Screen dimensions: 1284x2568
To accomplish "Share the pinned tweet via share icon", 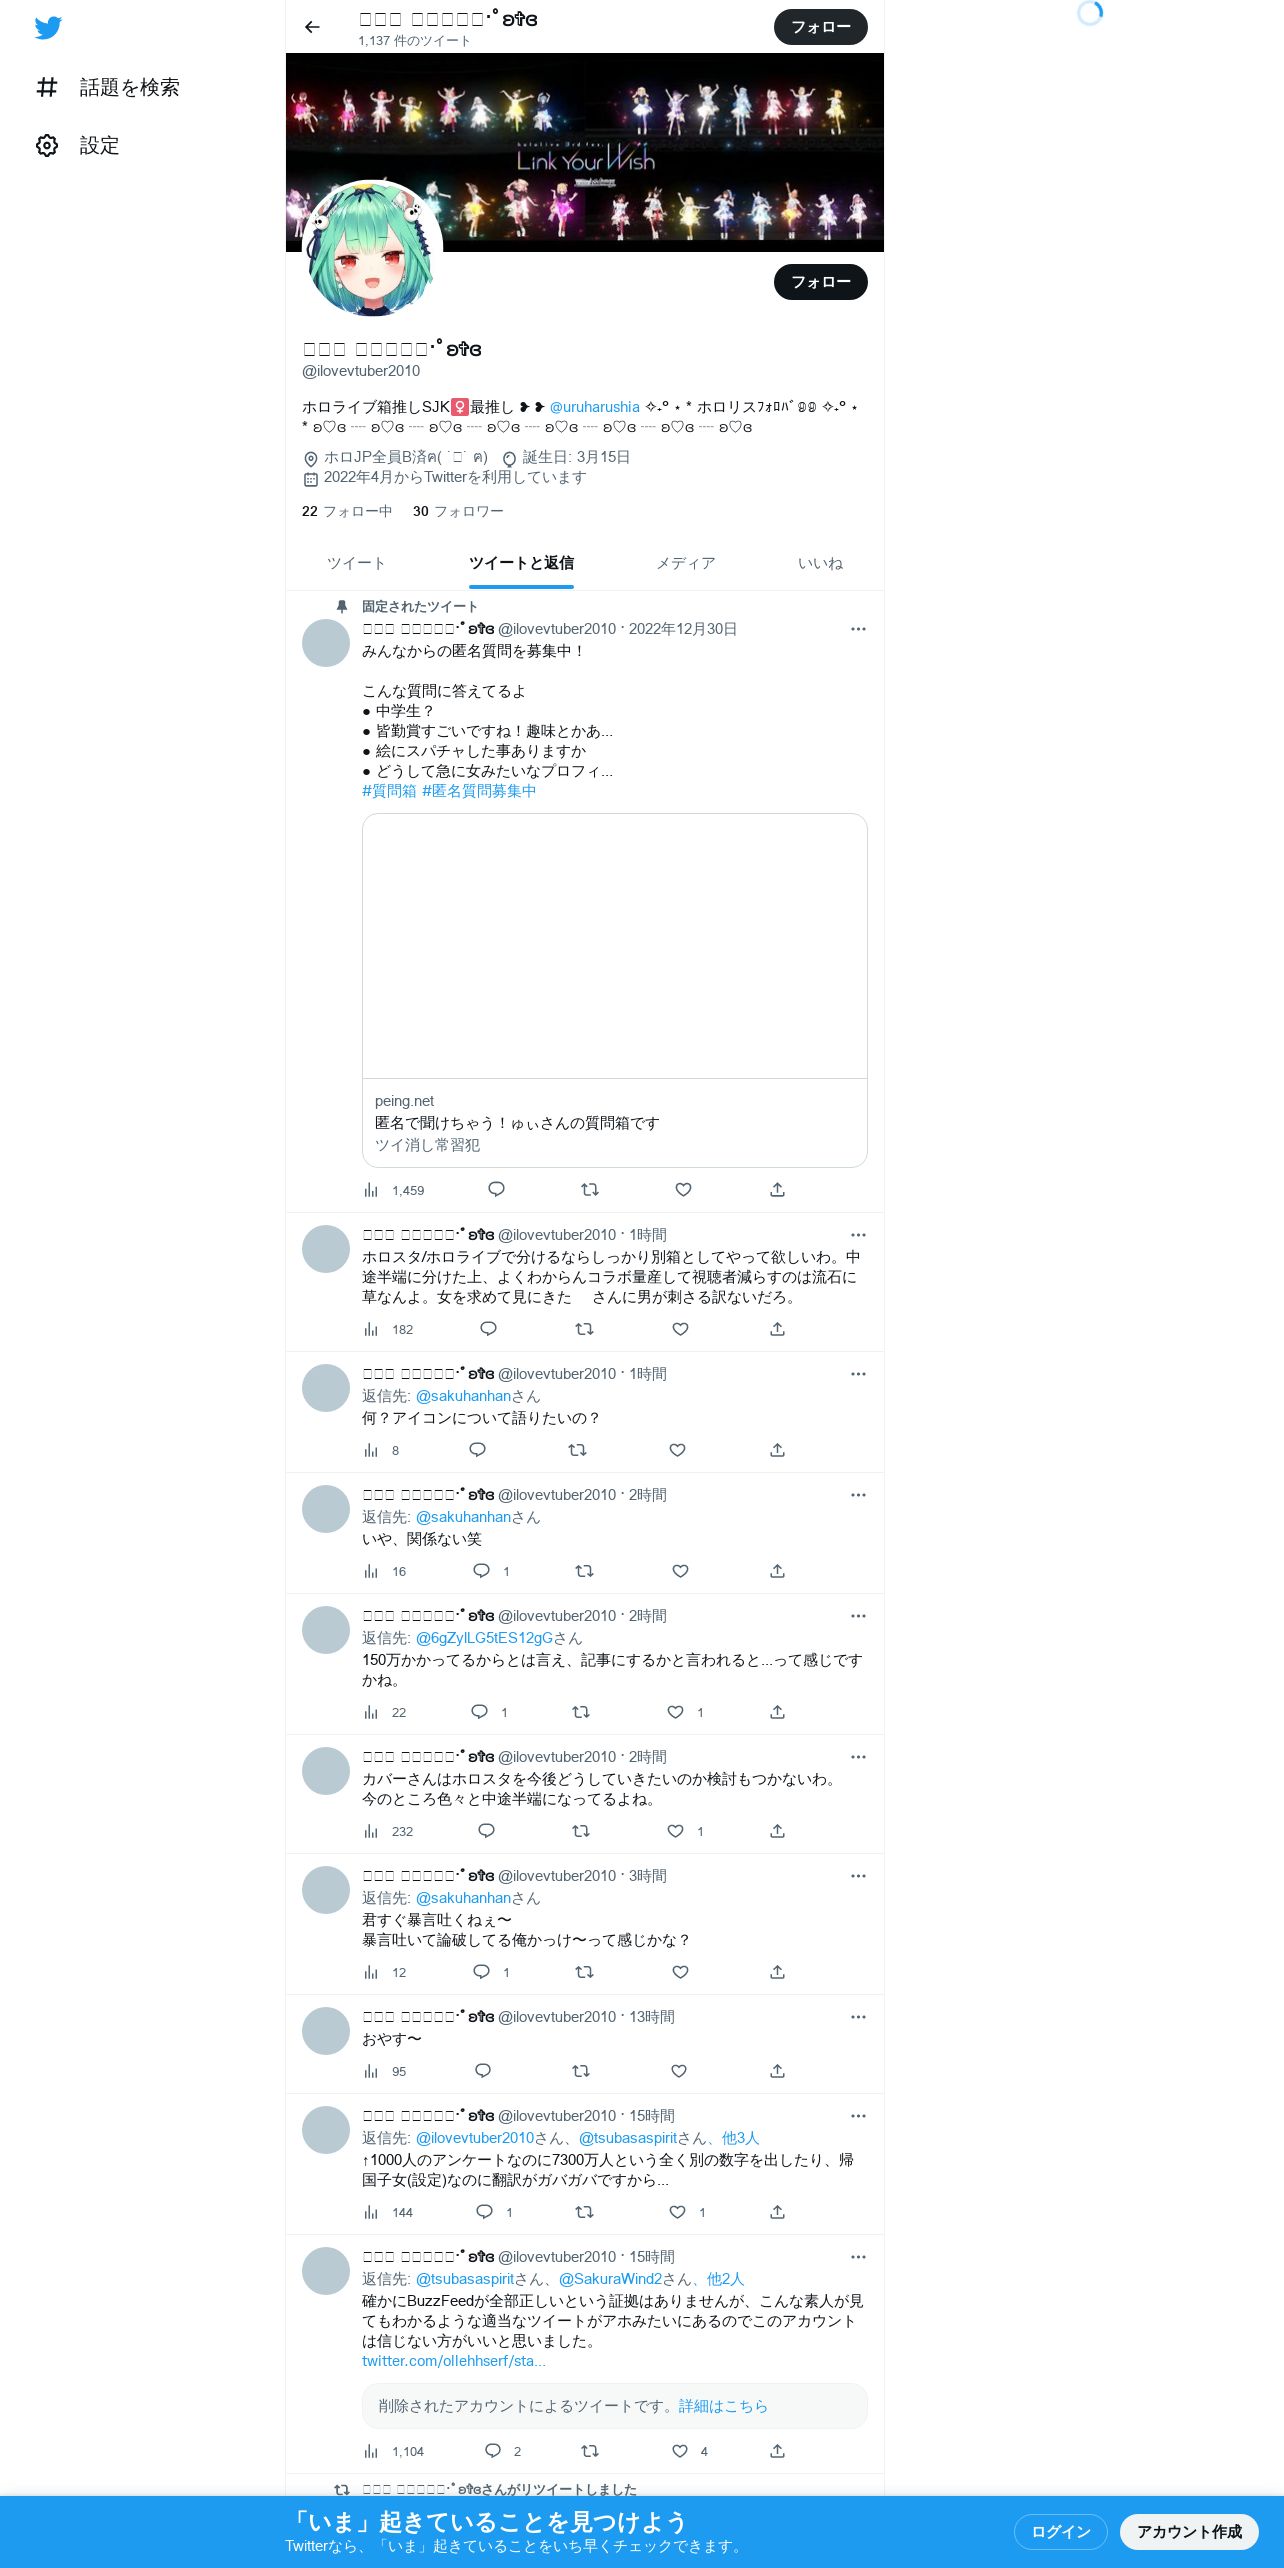I will click(x=777, y=1190).
